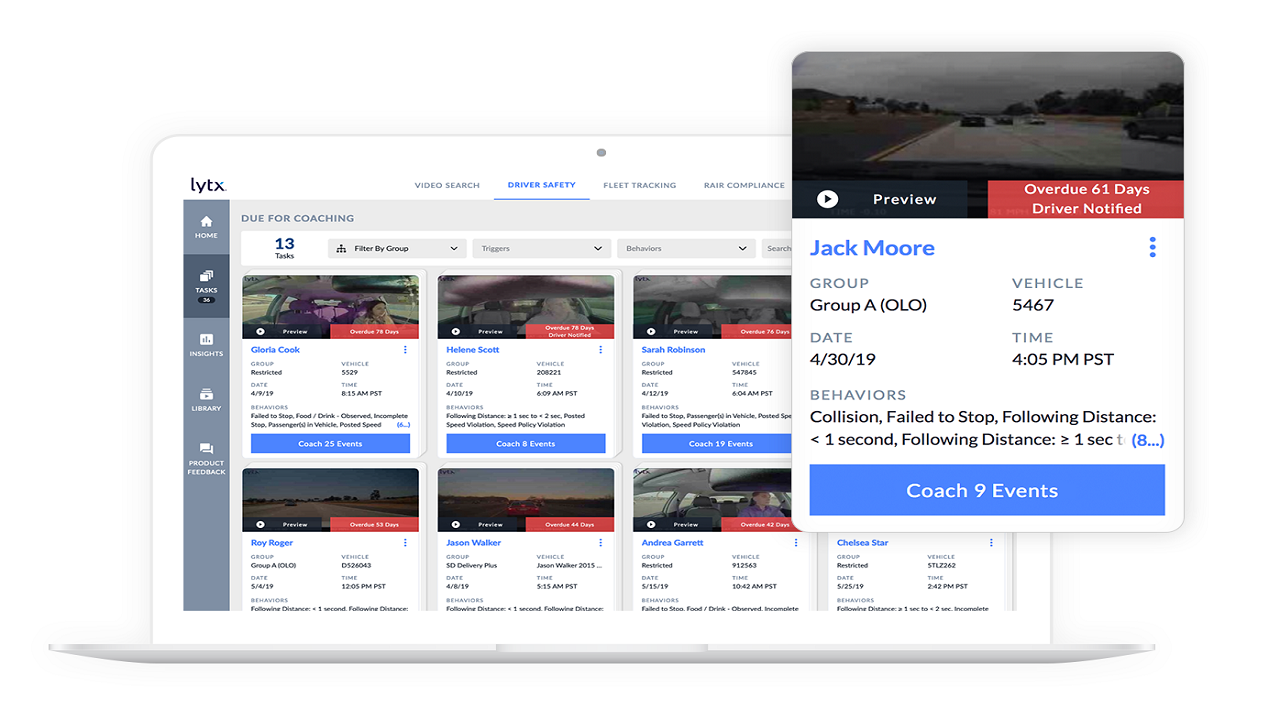Expand the Triggers dropdown
The image size is (1280, 720).
(x=541, y=248)
